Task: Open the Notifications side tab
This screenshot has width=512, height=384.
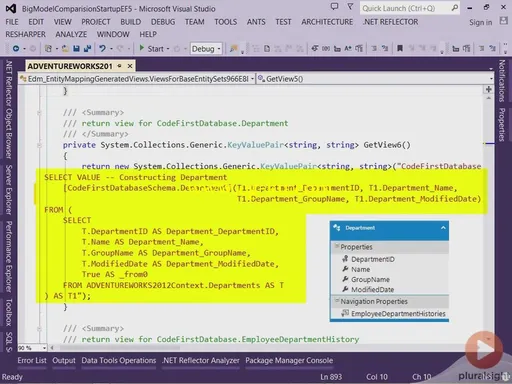Action: [502, 81]
